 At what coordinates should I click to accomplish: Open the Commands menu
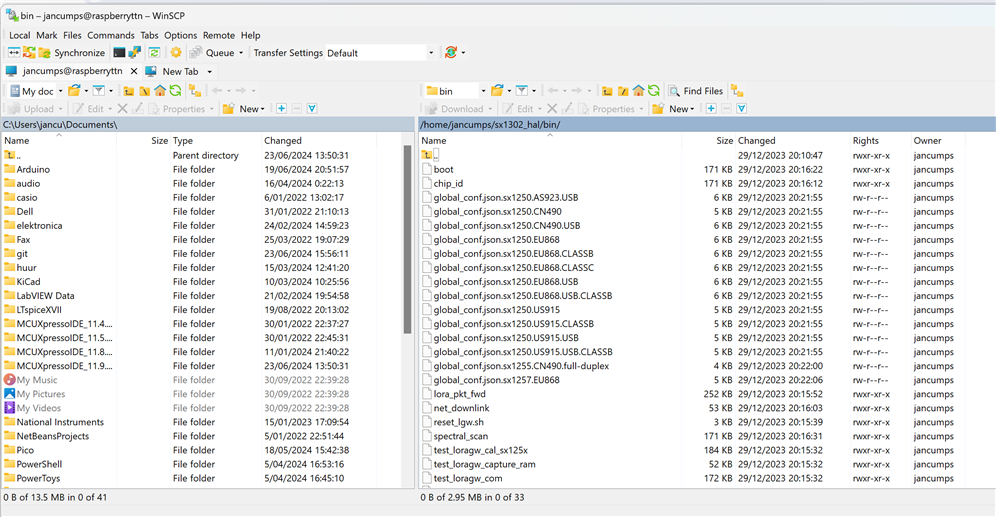pyautogui.click(x=110, y=35)
